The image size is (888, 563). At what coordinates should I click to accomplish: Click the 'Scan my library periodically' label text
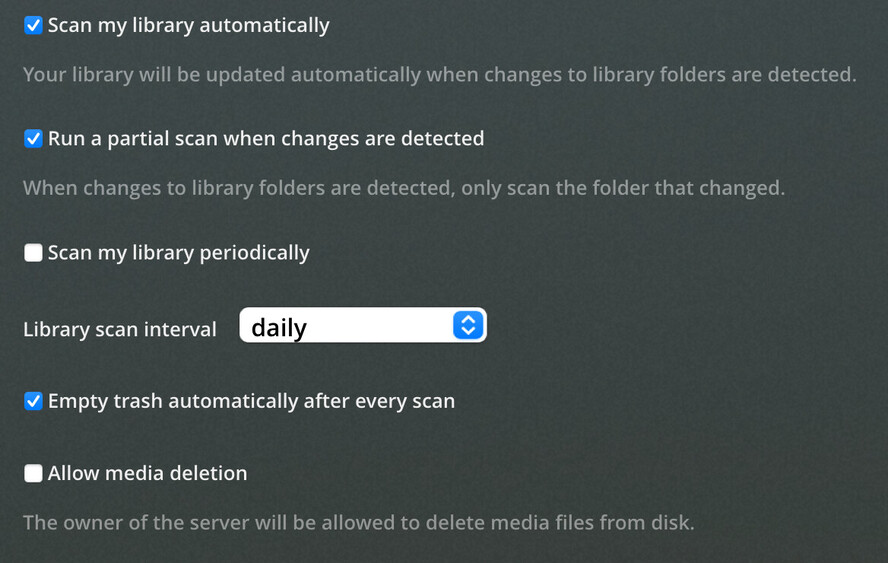[x=178, y=253]
